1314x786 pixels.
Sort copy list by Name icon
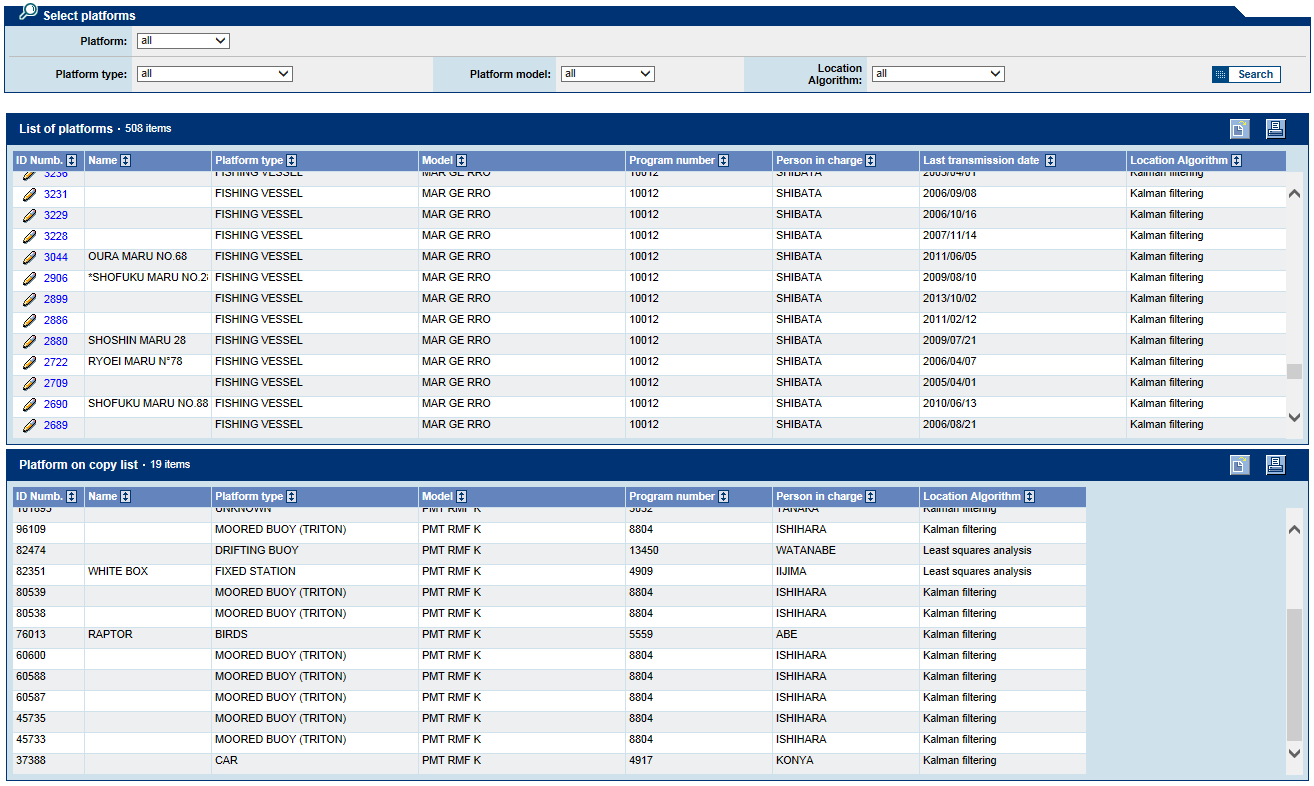click(126, 497)
